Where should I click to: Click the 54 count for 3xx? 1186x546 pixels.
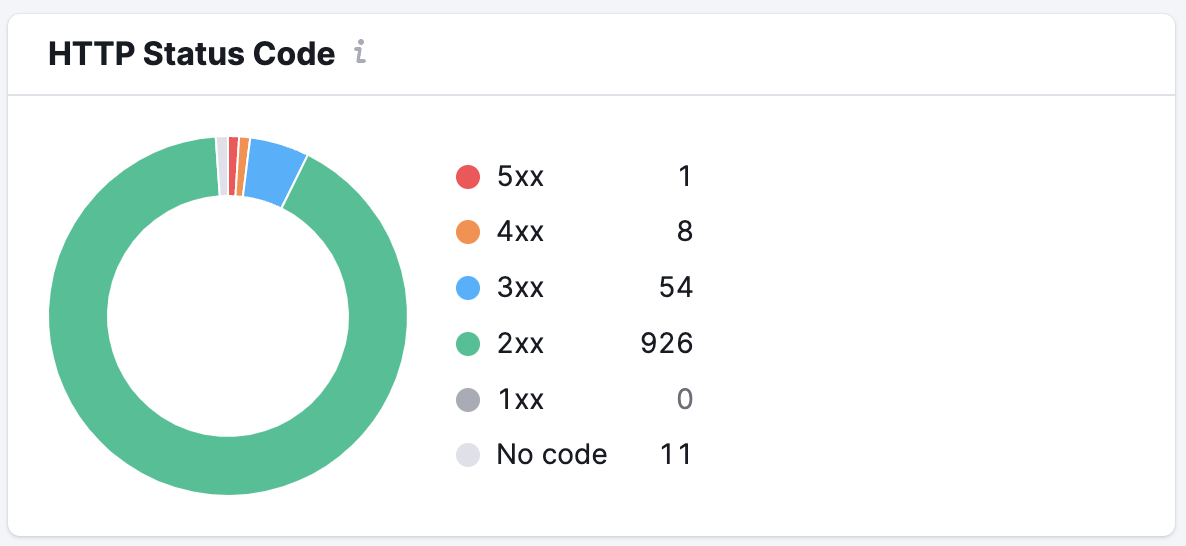(676, 289)
